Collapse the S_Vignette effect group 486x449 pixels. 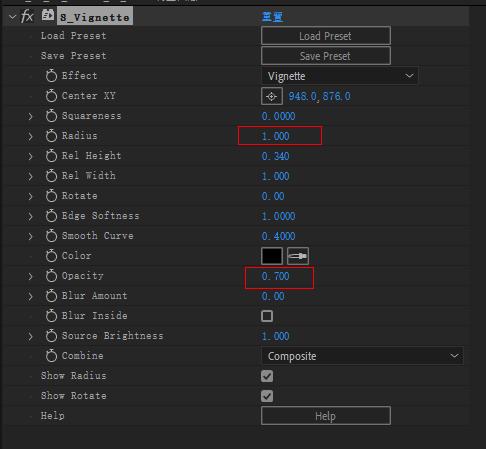pos(13,16)
